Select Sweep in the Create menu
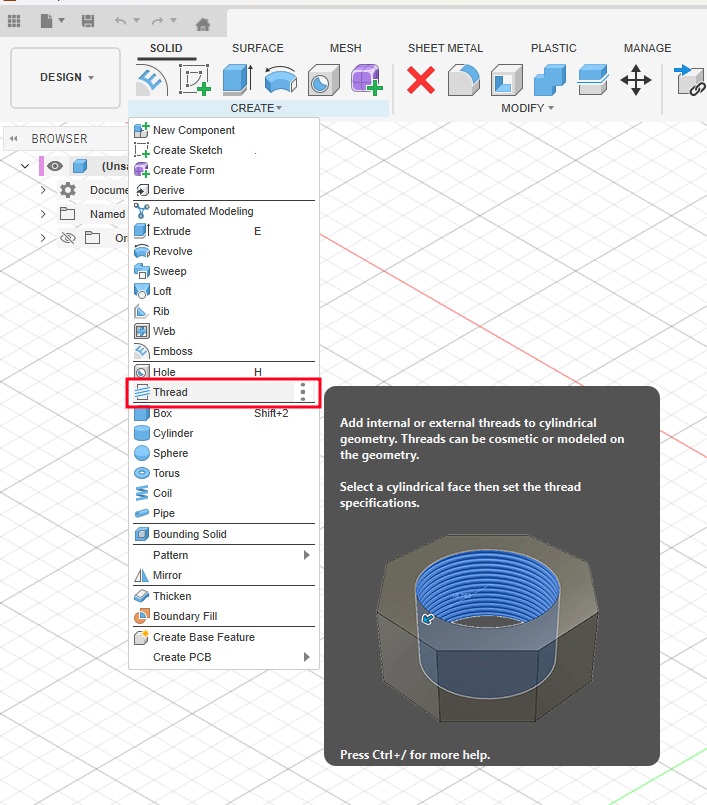This screenshot has height=805, width=707. point(224,271)
